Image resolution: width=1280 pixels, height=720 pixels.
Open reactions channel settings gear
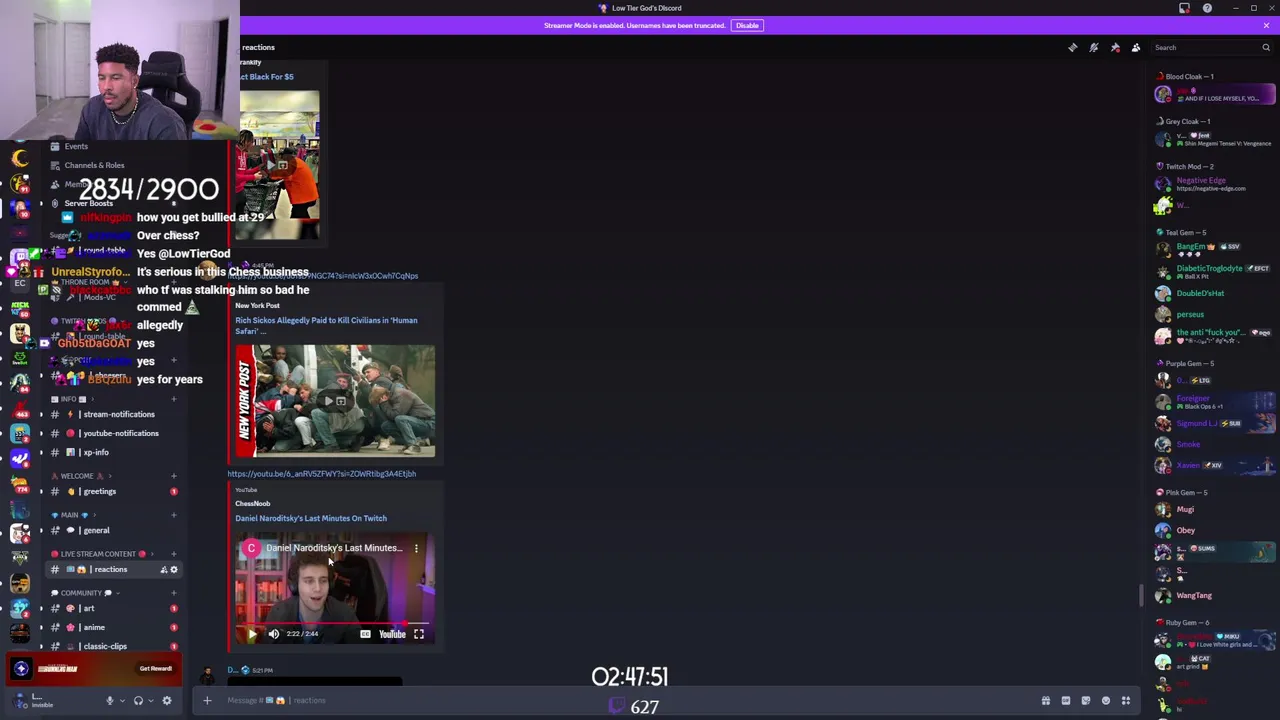click(x=174, y=570)
